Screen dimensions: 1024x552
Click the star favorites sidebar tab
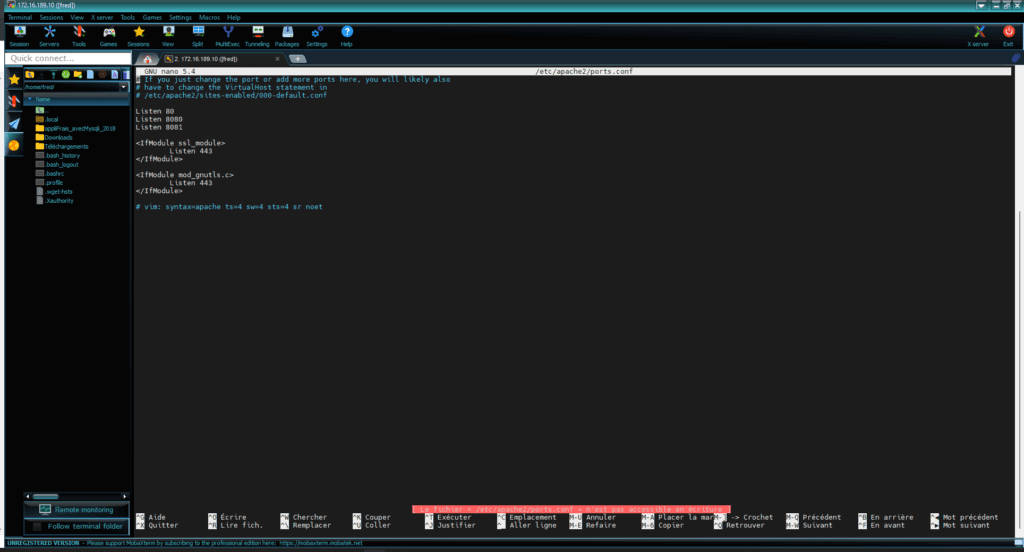[x=14, y=78]
